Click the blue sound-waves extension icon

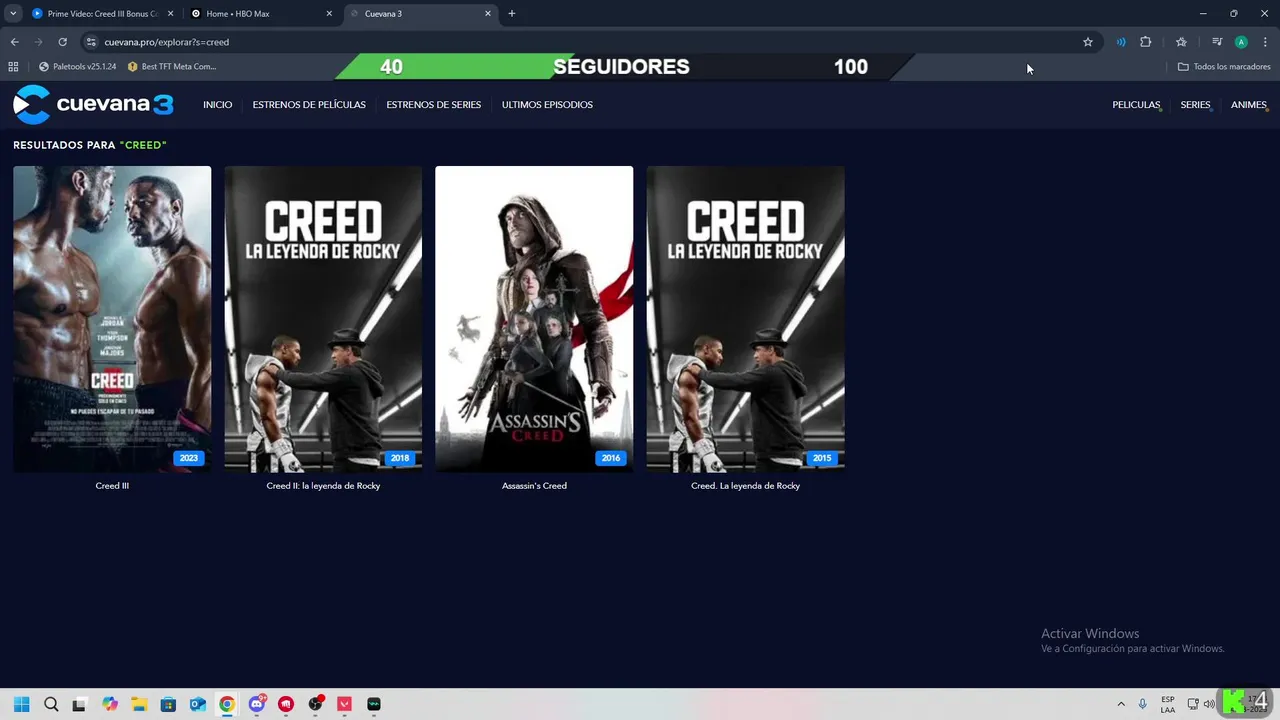click(x=1121, y=42)
